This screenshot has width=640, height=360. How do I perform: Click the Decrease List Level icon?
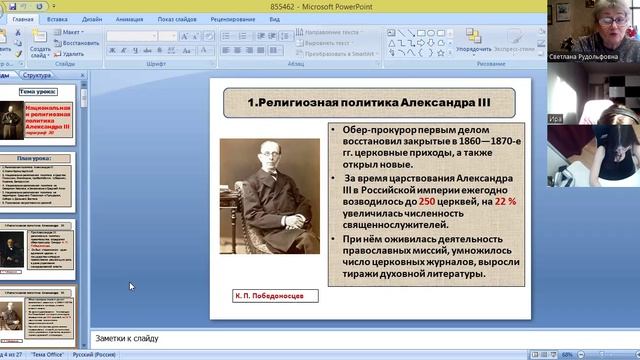tap(261, 36)
